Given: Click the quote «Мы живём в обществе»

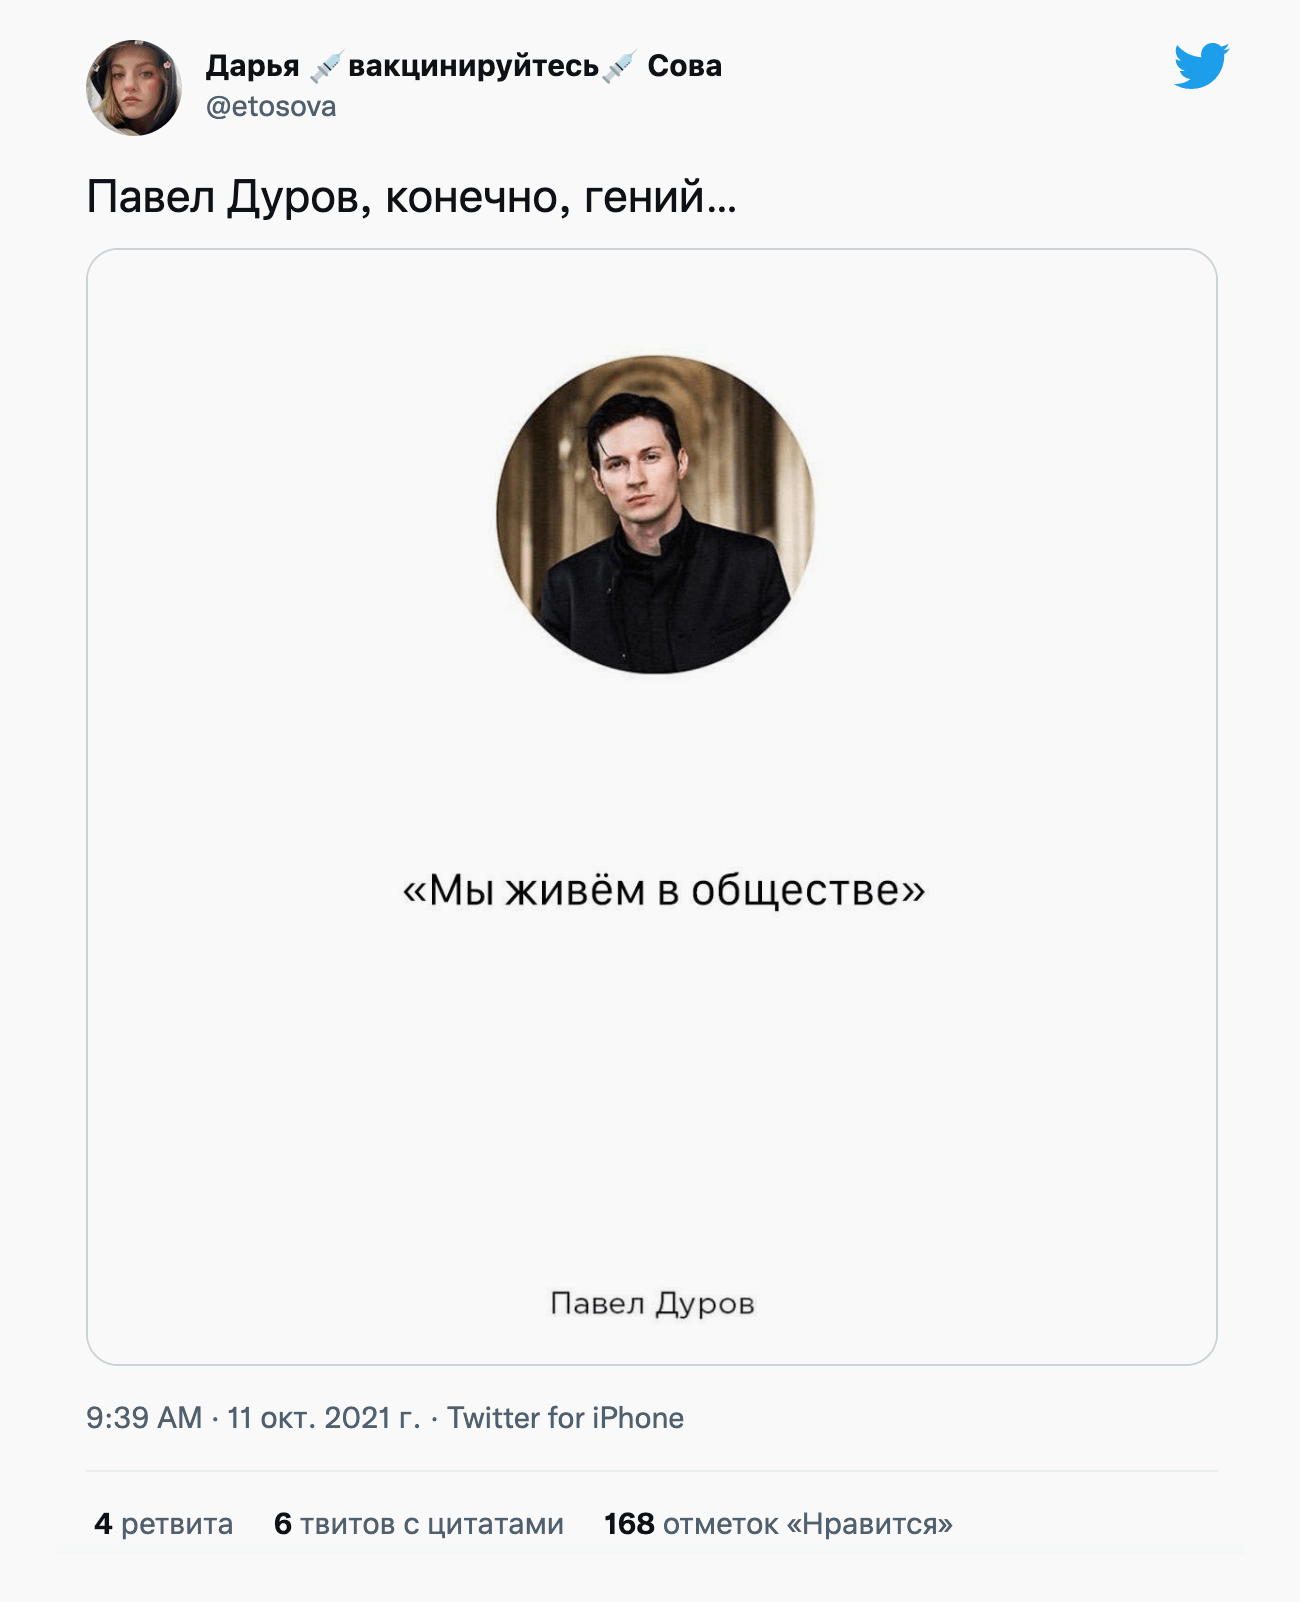Looking at the screenshot, I should point(663,890).
